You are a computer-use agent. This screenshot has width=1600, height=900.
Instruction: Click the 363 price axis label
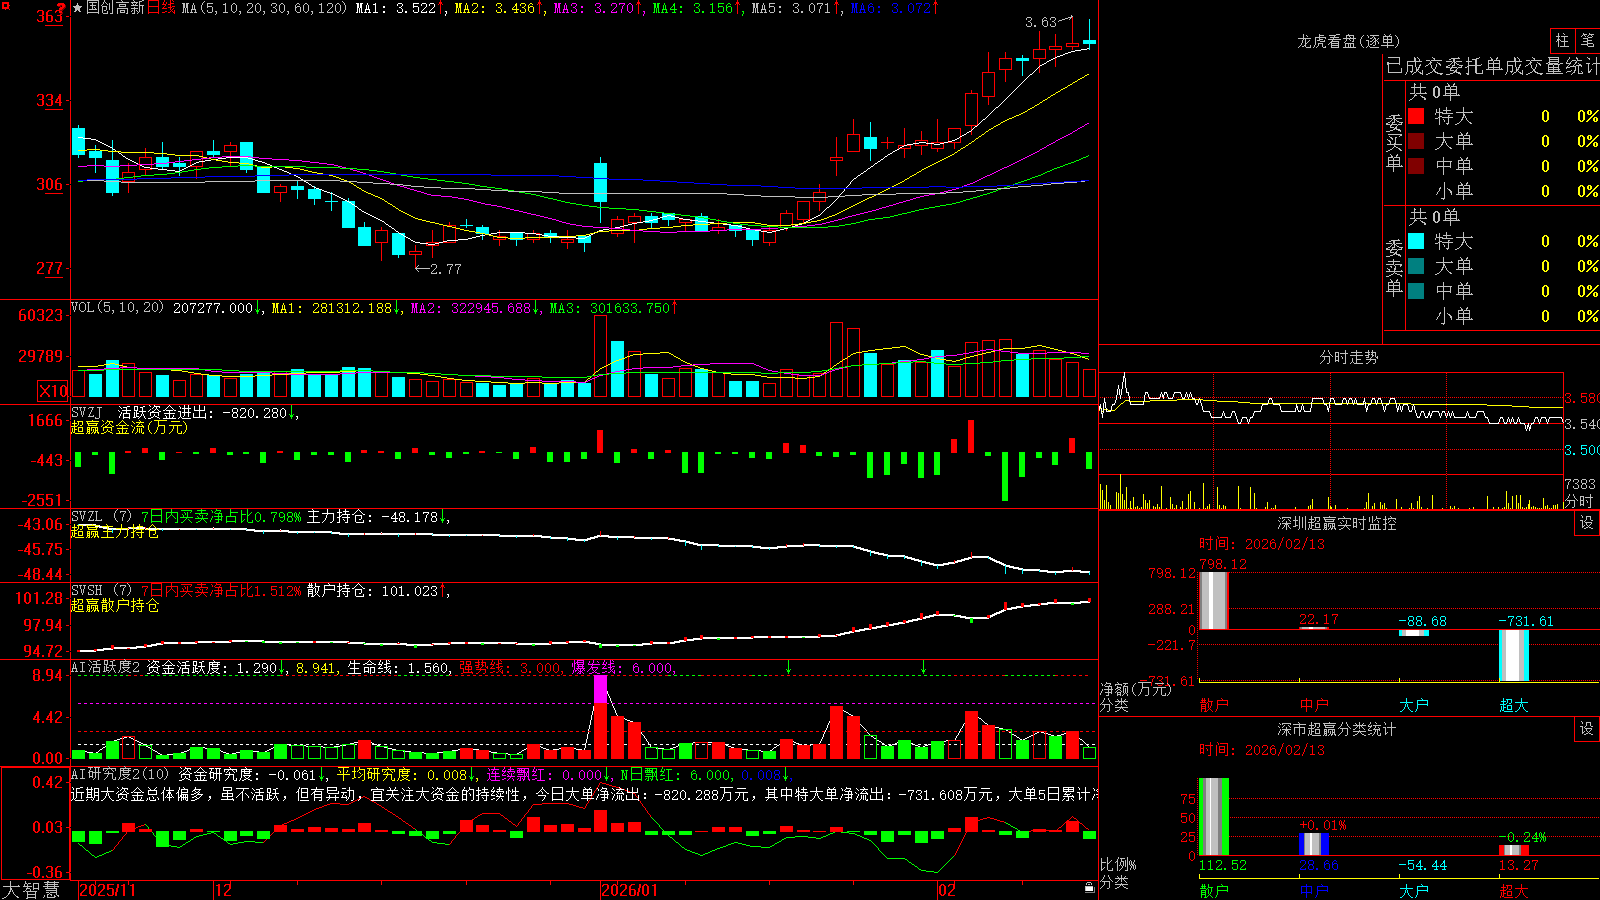[x=50, y=16]
